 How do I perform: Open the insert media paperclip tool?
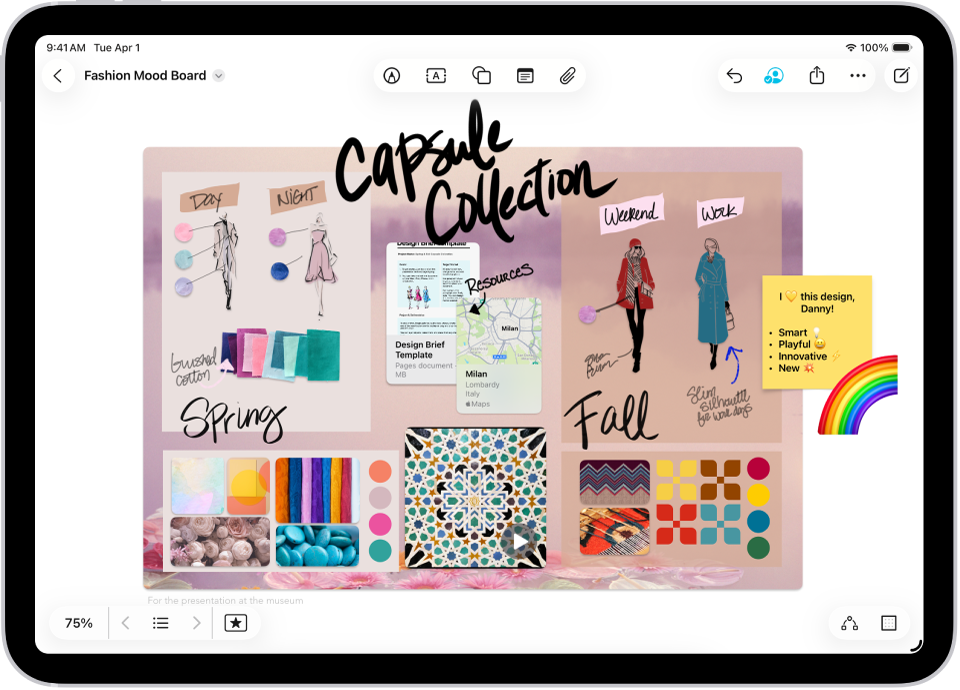(x=568, y=75)
